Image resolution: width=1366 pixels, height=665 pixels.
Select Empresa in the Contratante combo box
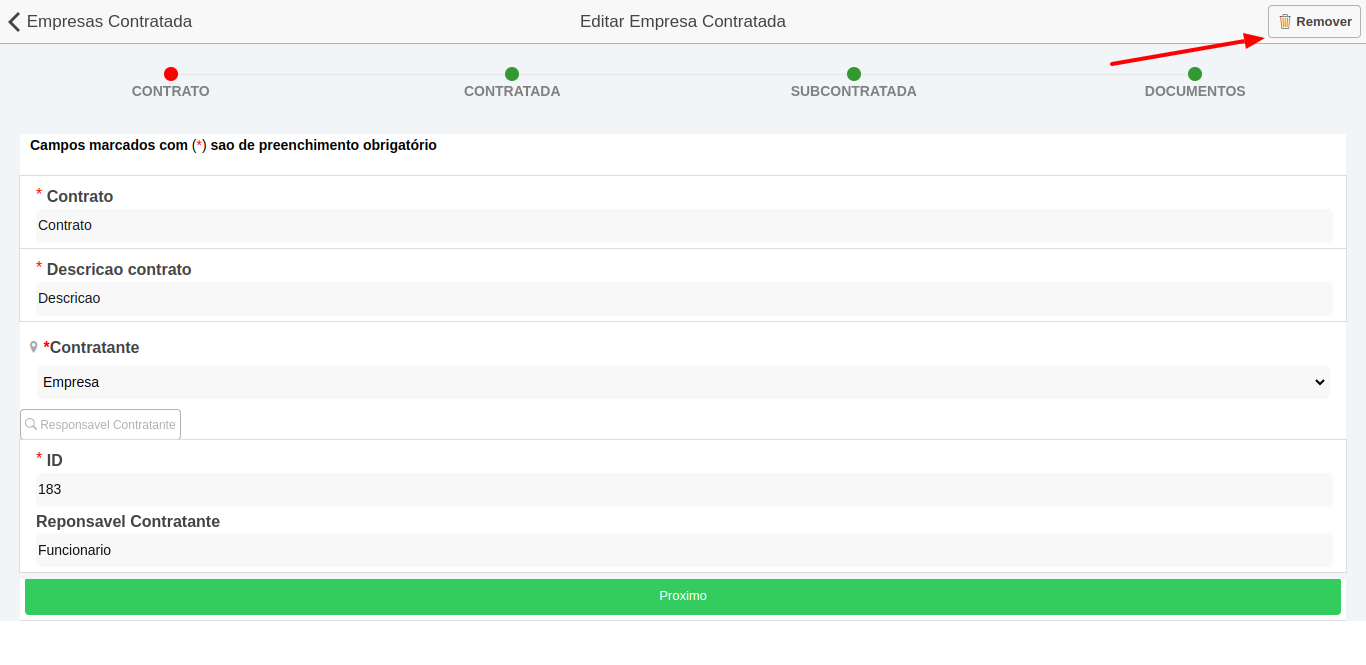coord(683,382)
